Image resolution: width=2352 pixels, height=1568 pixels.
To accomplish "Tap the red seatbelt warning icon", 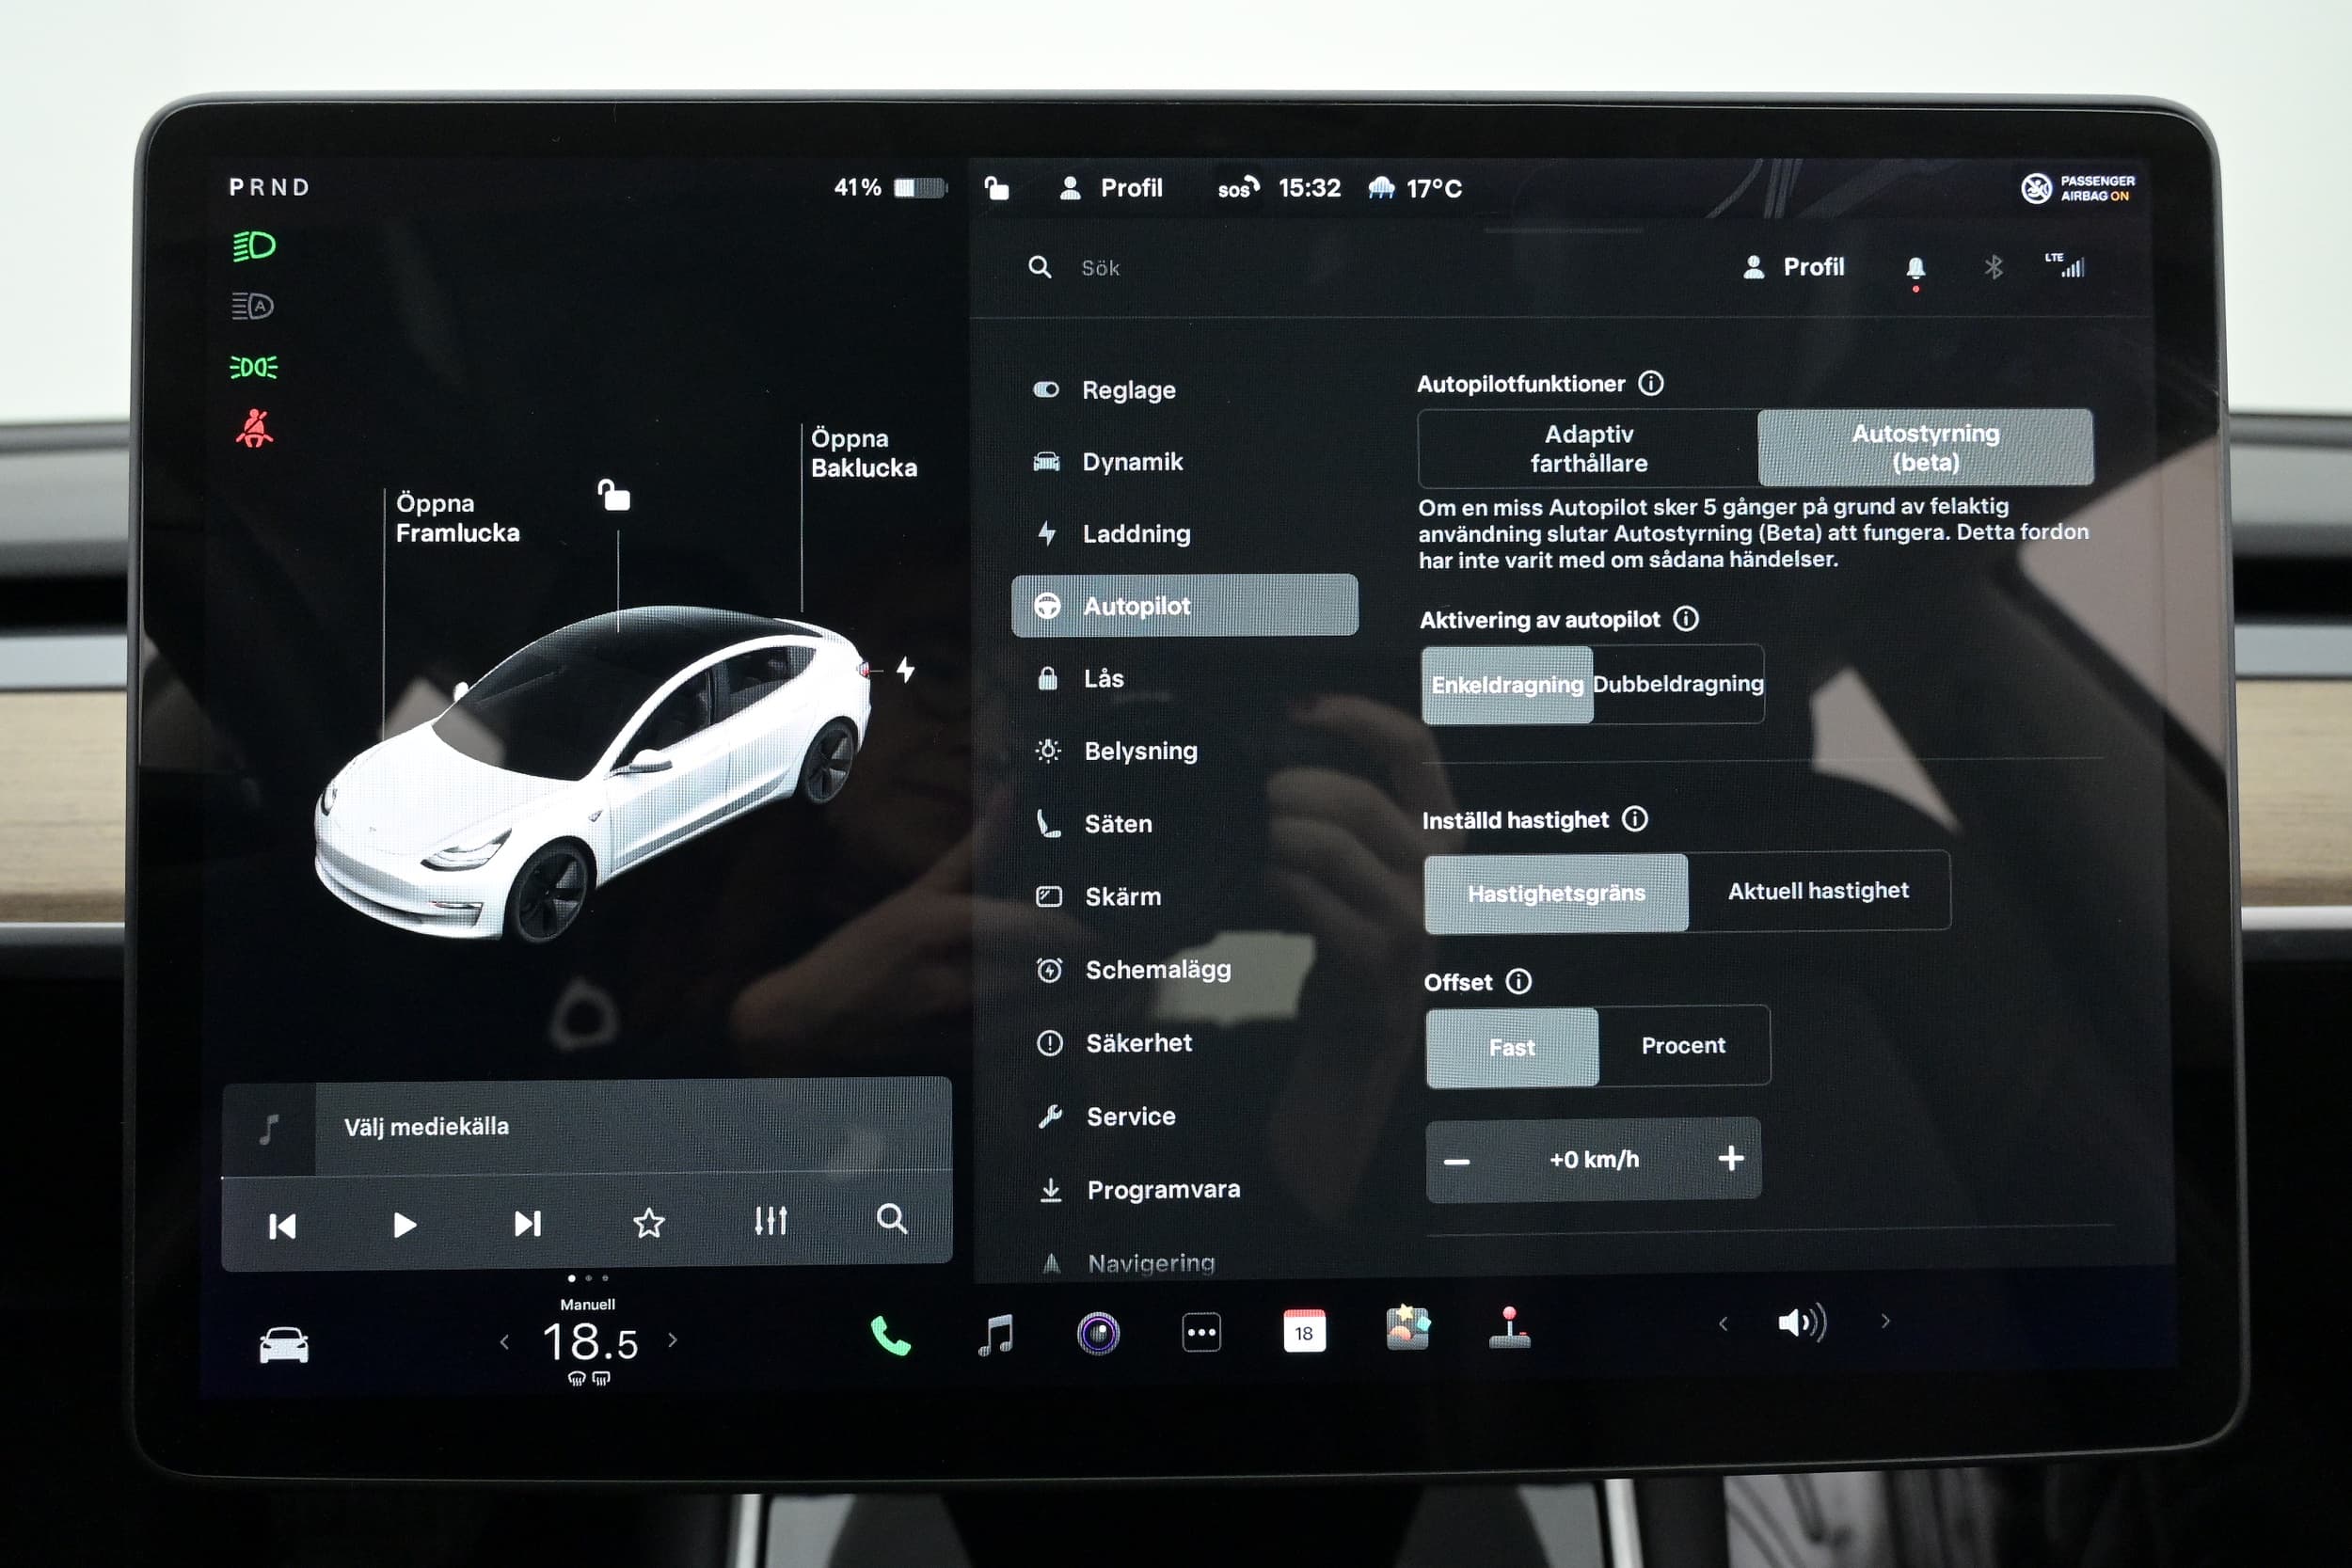I will click(254, 428).
